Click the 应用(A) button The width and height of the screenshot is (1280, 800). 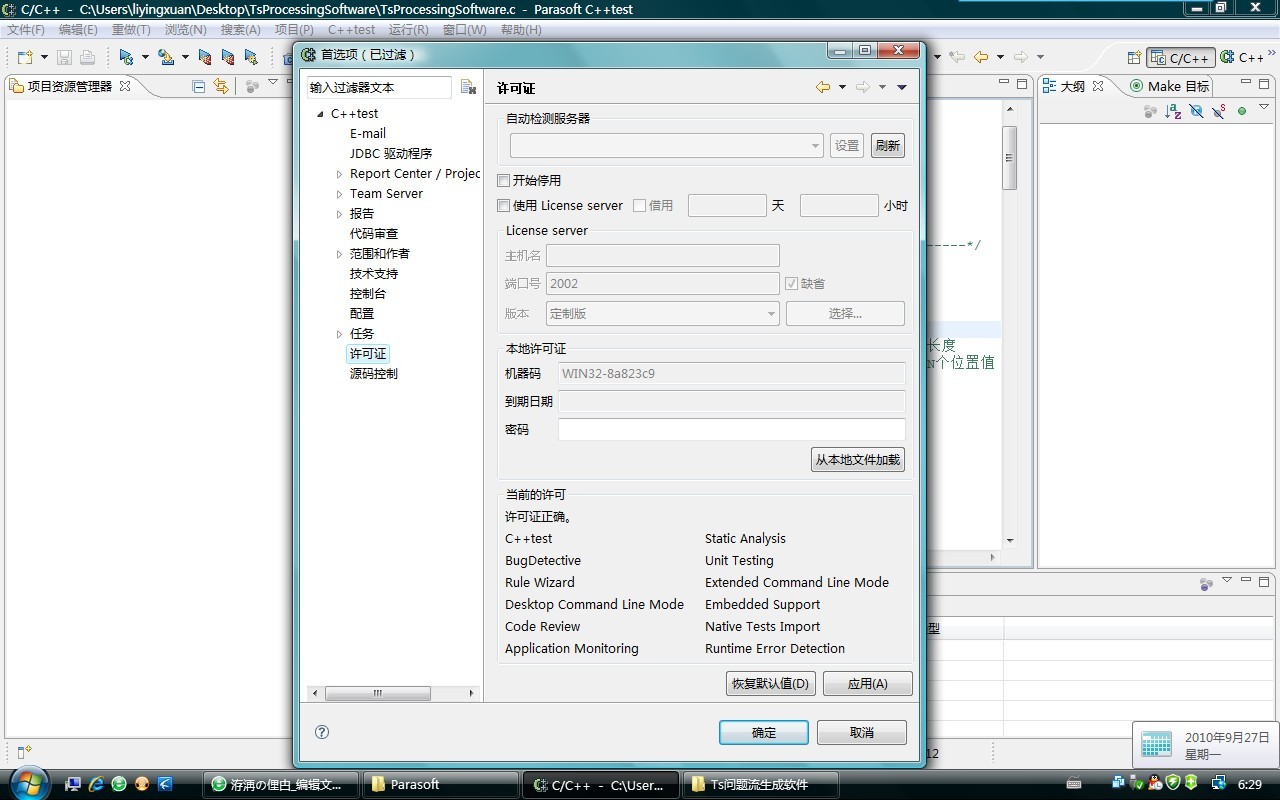(x=867, y=684)
